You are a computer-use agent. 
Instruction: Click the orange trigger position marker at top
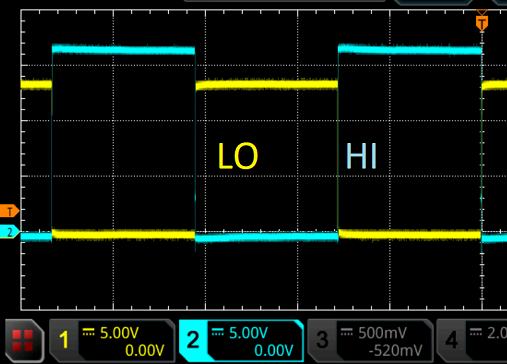tap(482, 21)
